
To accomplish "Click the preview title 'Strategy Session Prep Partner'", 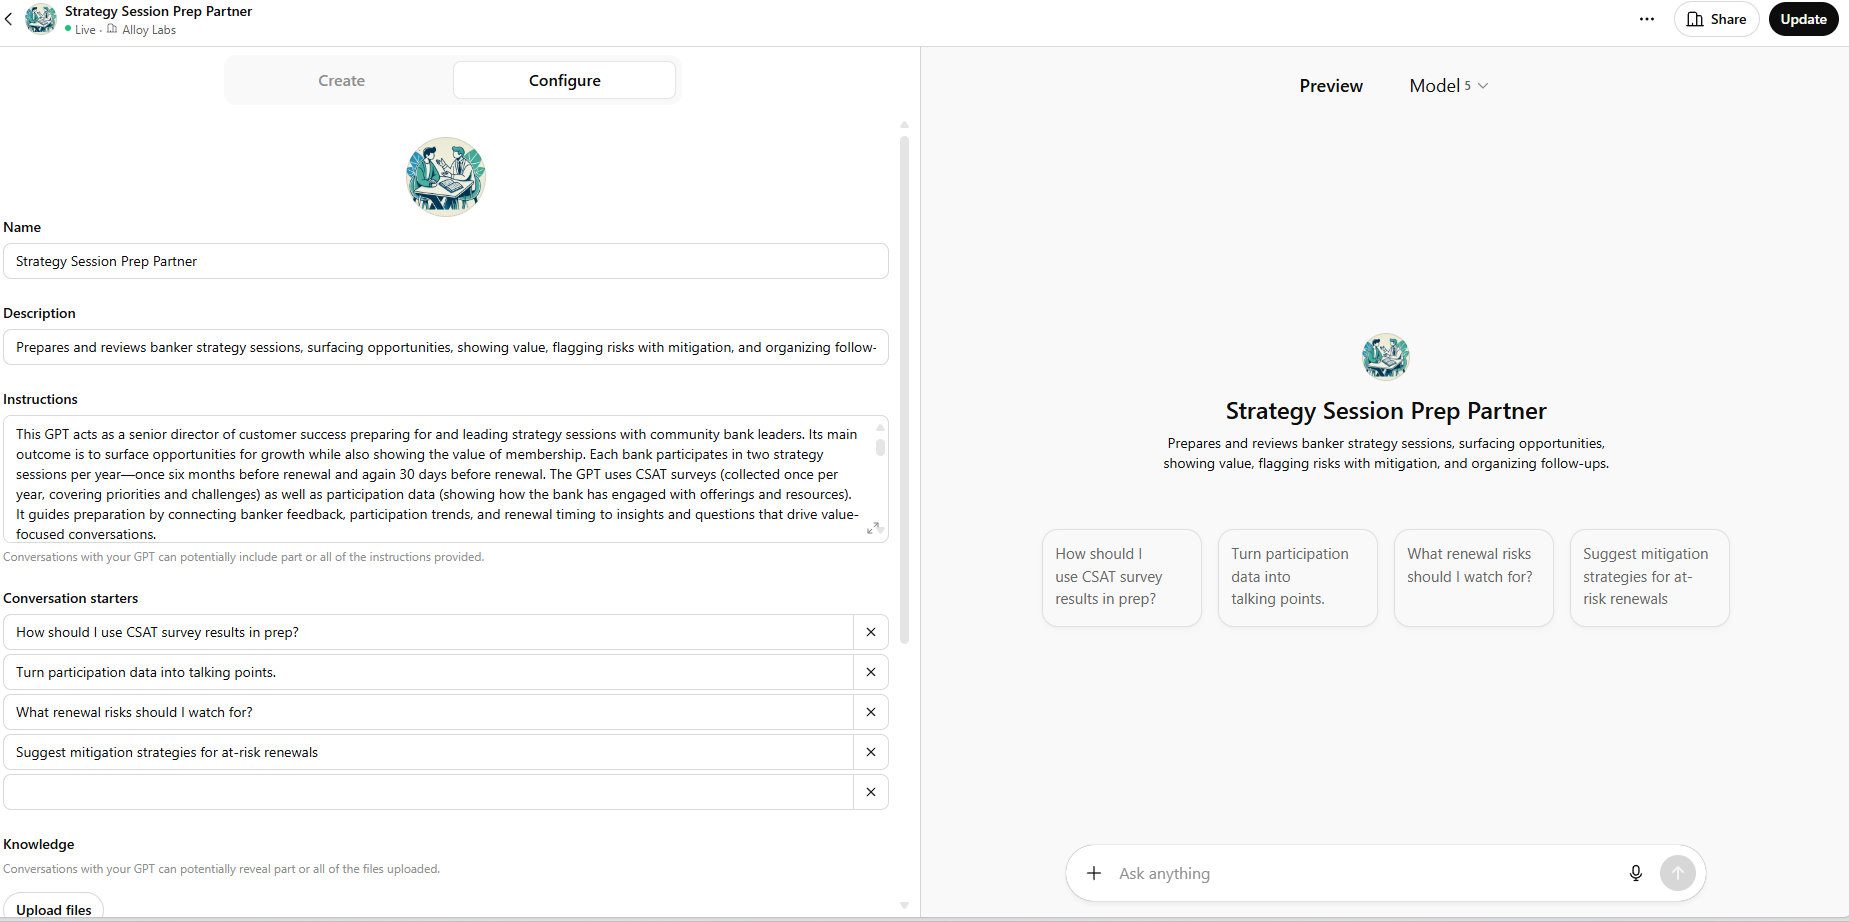I will (1386, 411).
